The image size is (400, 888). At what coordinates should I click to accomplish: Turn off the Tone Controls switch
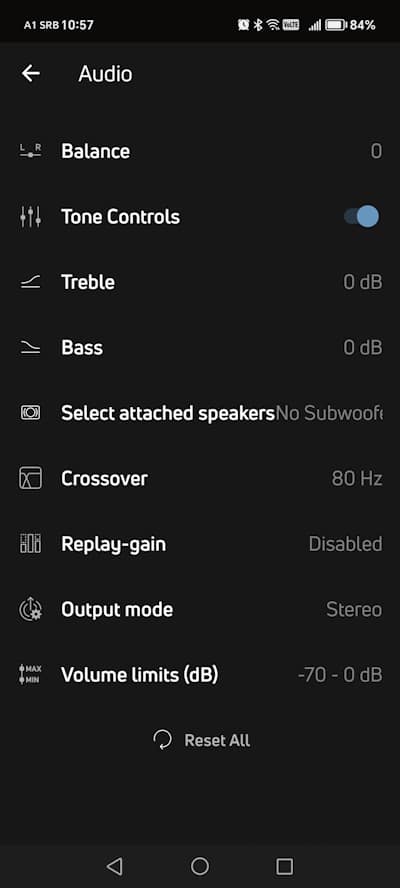click(361, 216)
